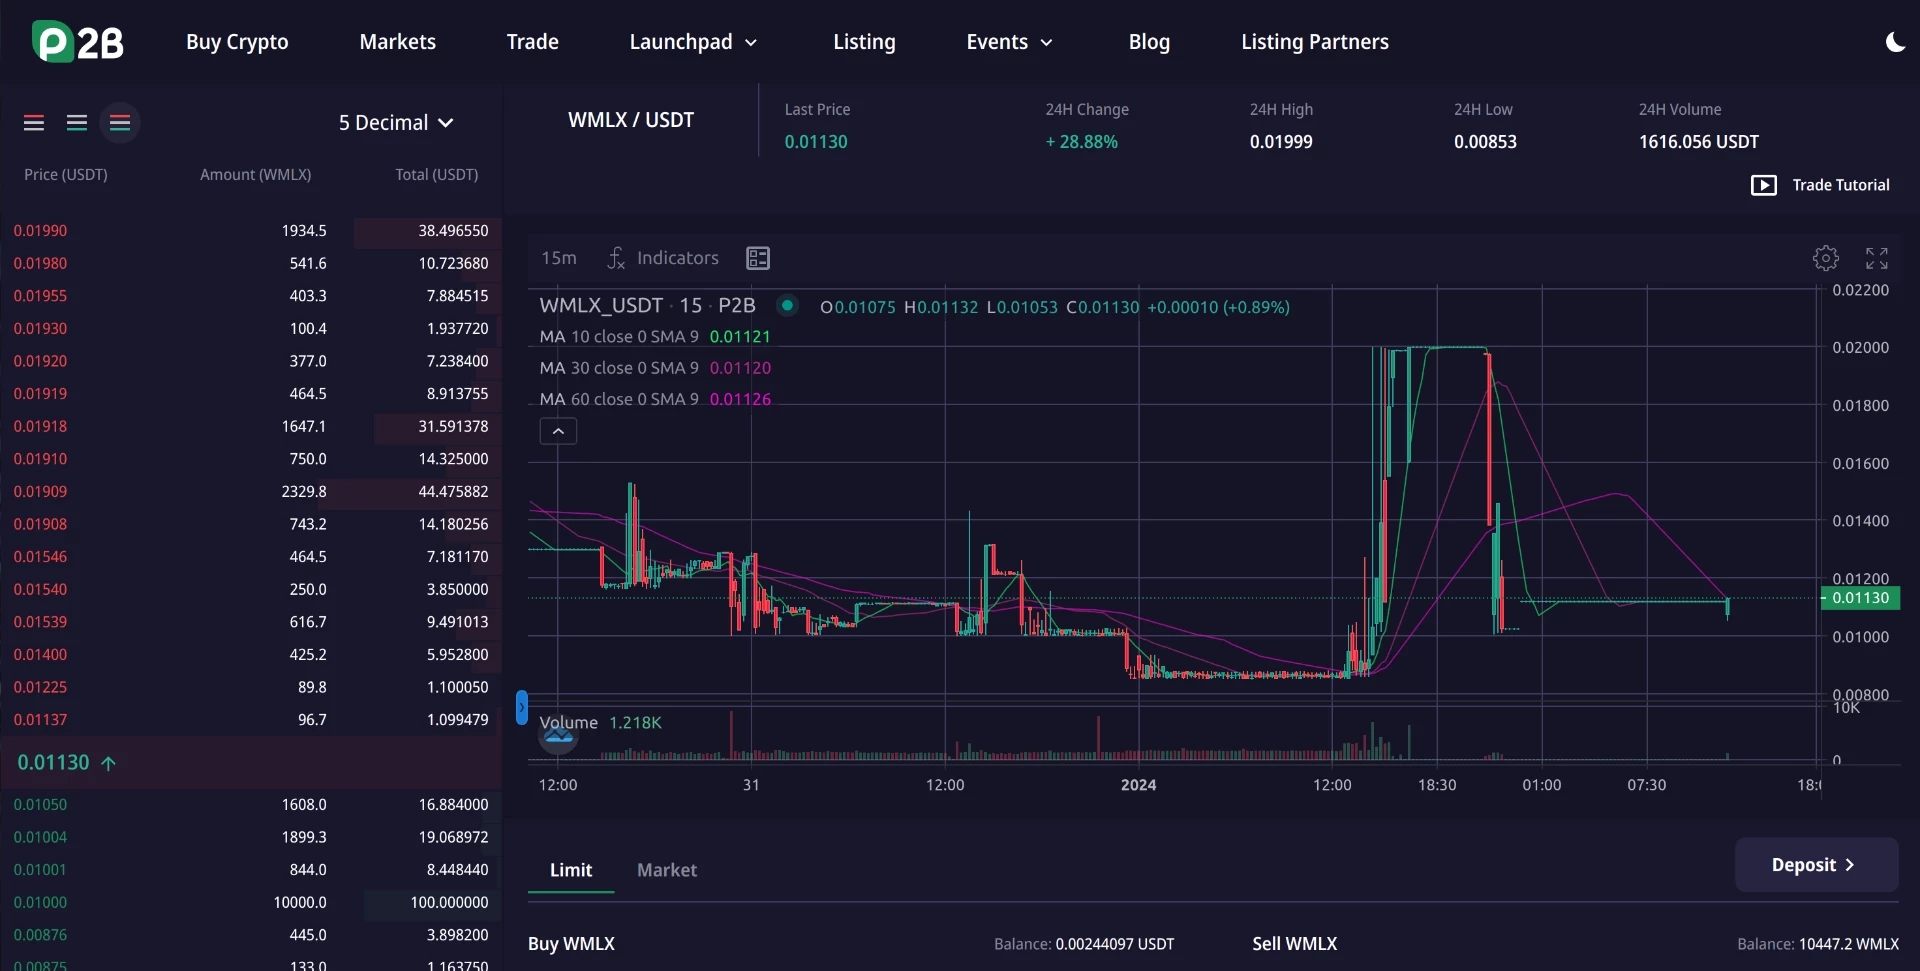
Task: Click the P2B logo
Action: click(78, 42)
